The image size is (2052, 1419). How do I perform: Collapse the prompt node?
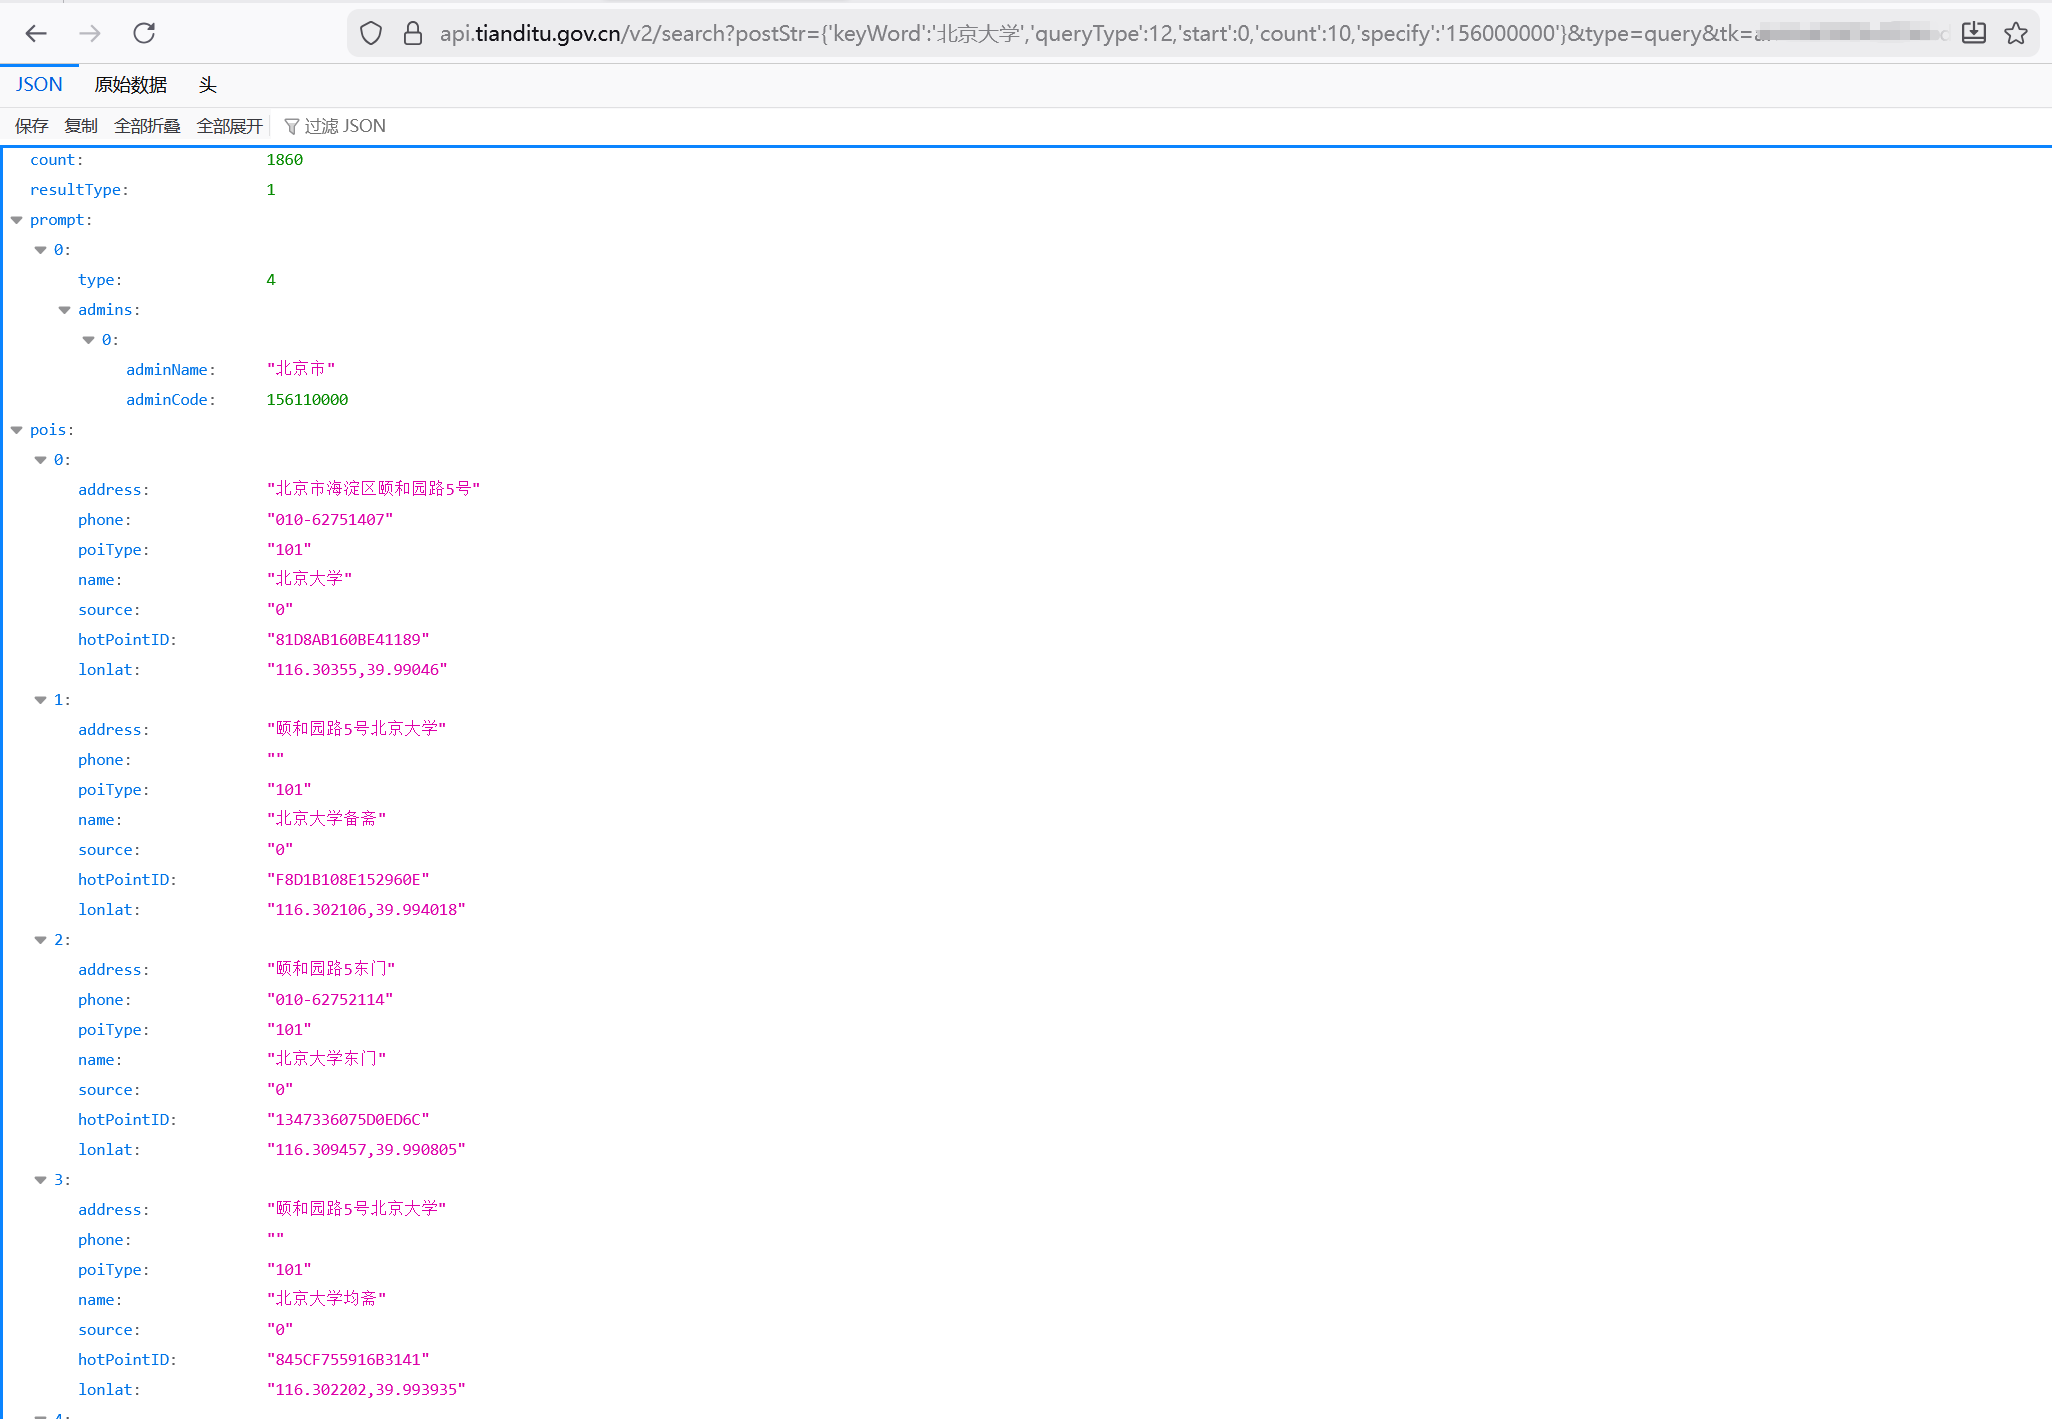(x=17, y=220)
